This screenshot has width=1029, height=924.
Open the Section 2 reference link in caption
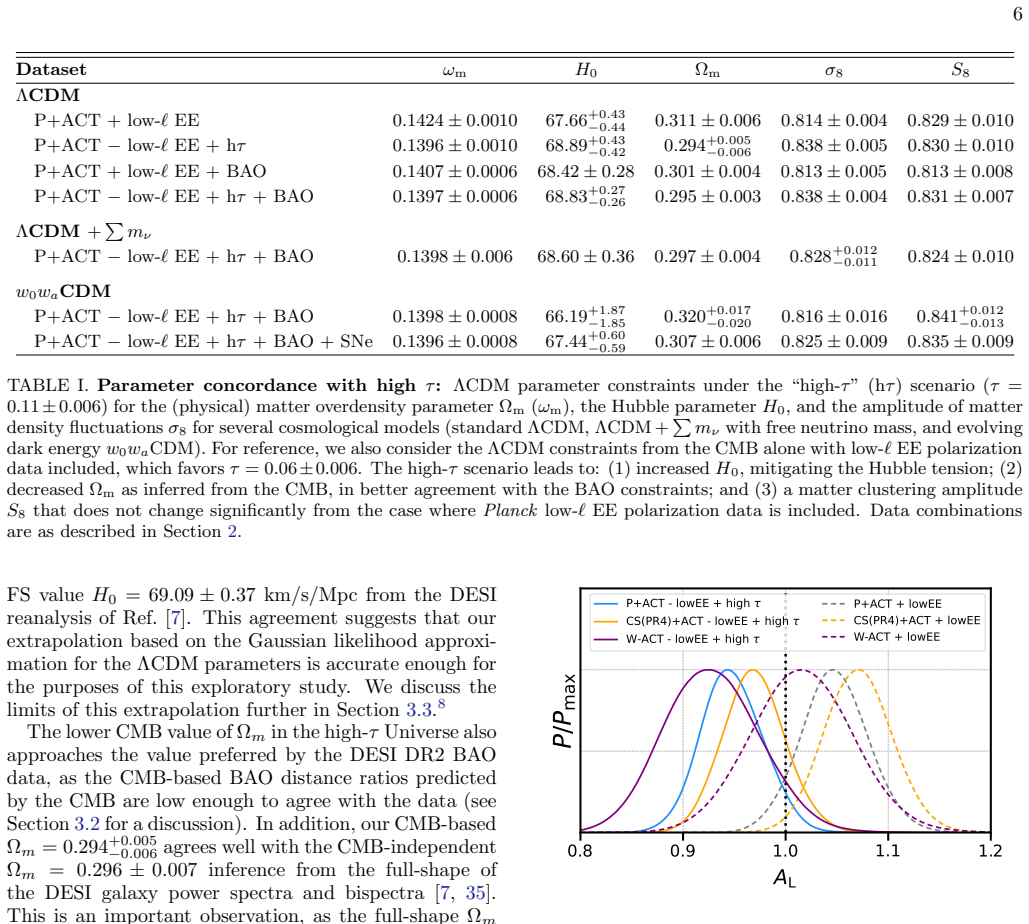coord(232,531)
